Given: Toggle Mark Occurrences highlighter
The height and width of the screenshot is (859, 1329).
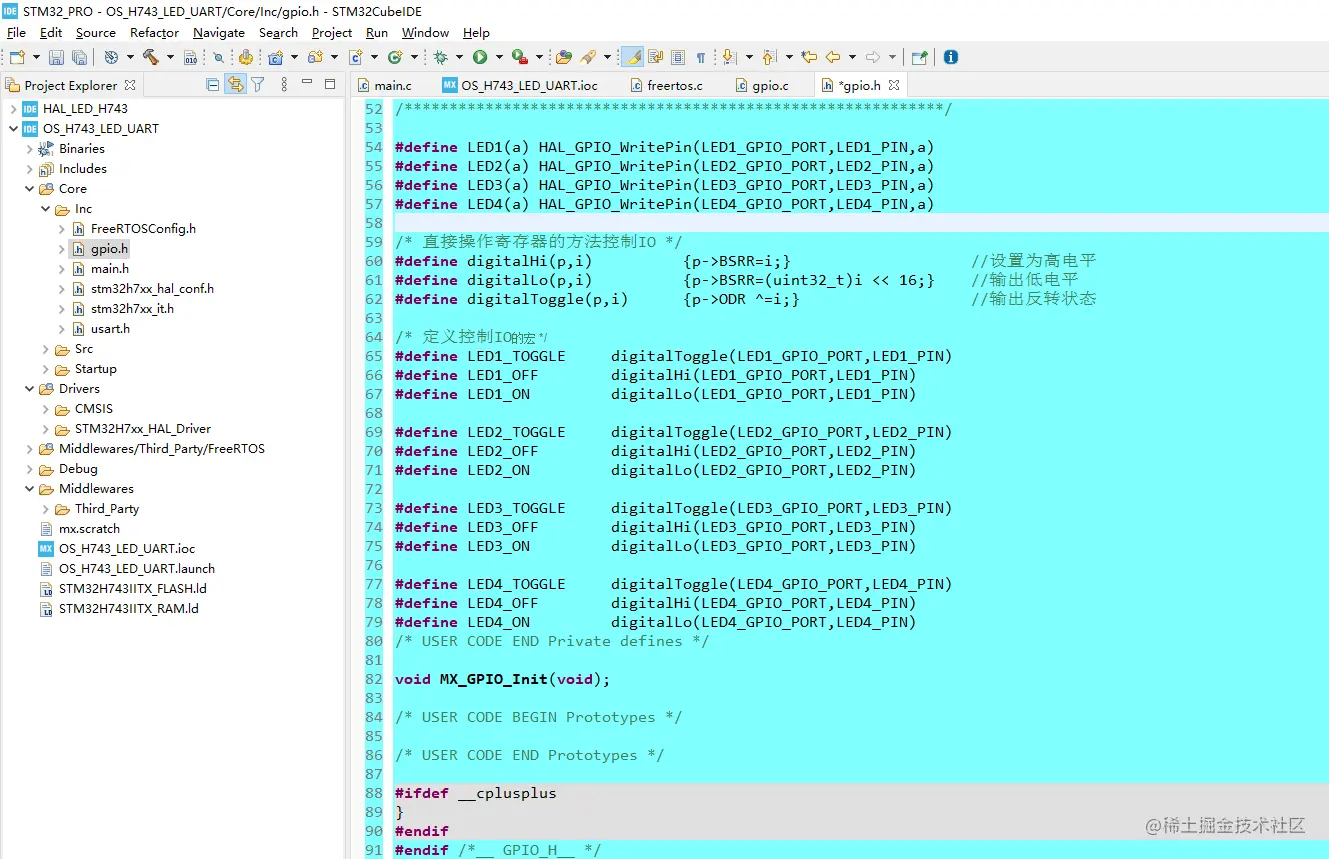Looking at the screenshot, I should pos(632,57).
